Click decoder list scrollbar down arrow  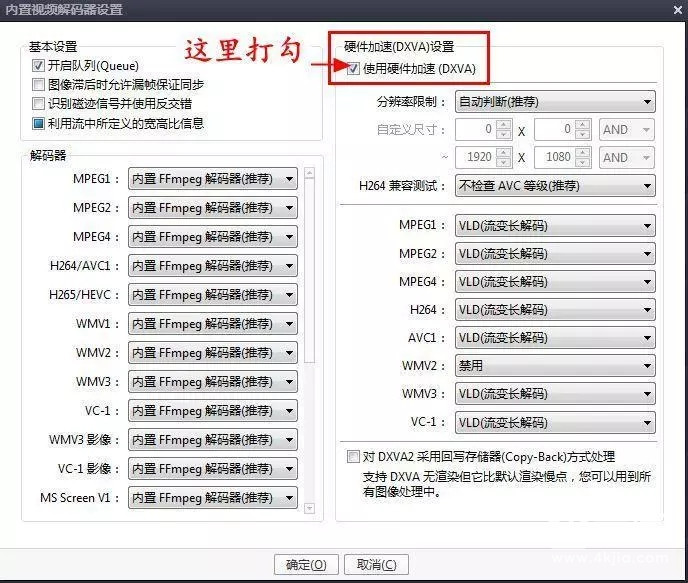coord(309,509)
